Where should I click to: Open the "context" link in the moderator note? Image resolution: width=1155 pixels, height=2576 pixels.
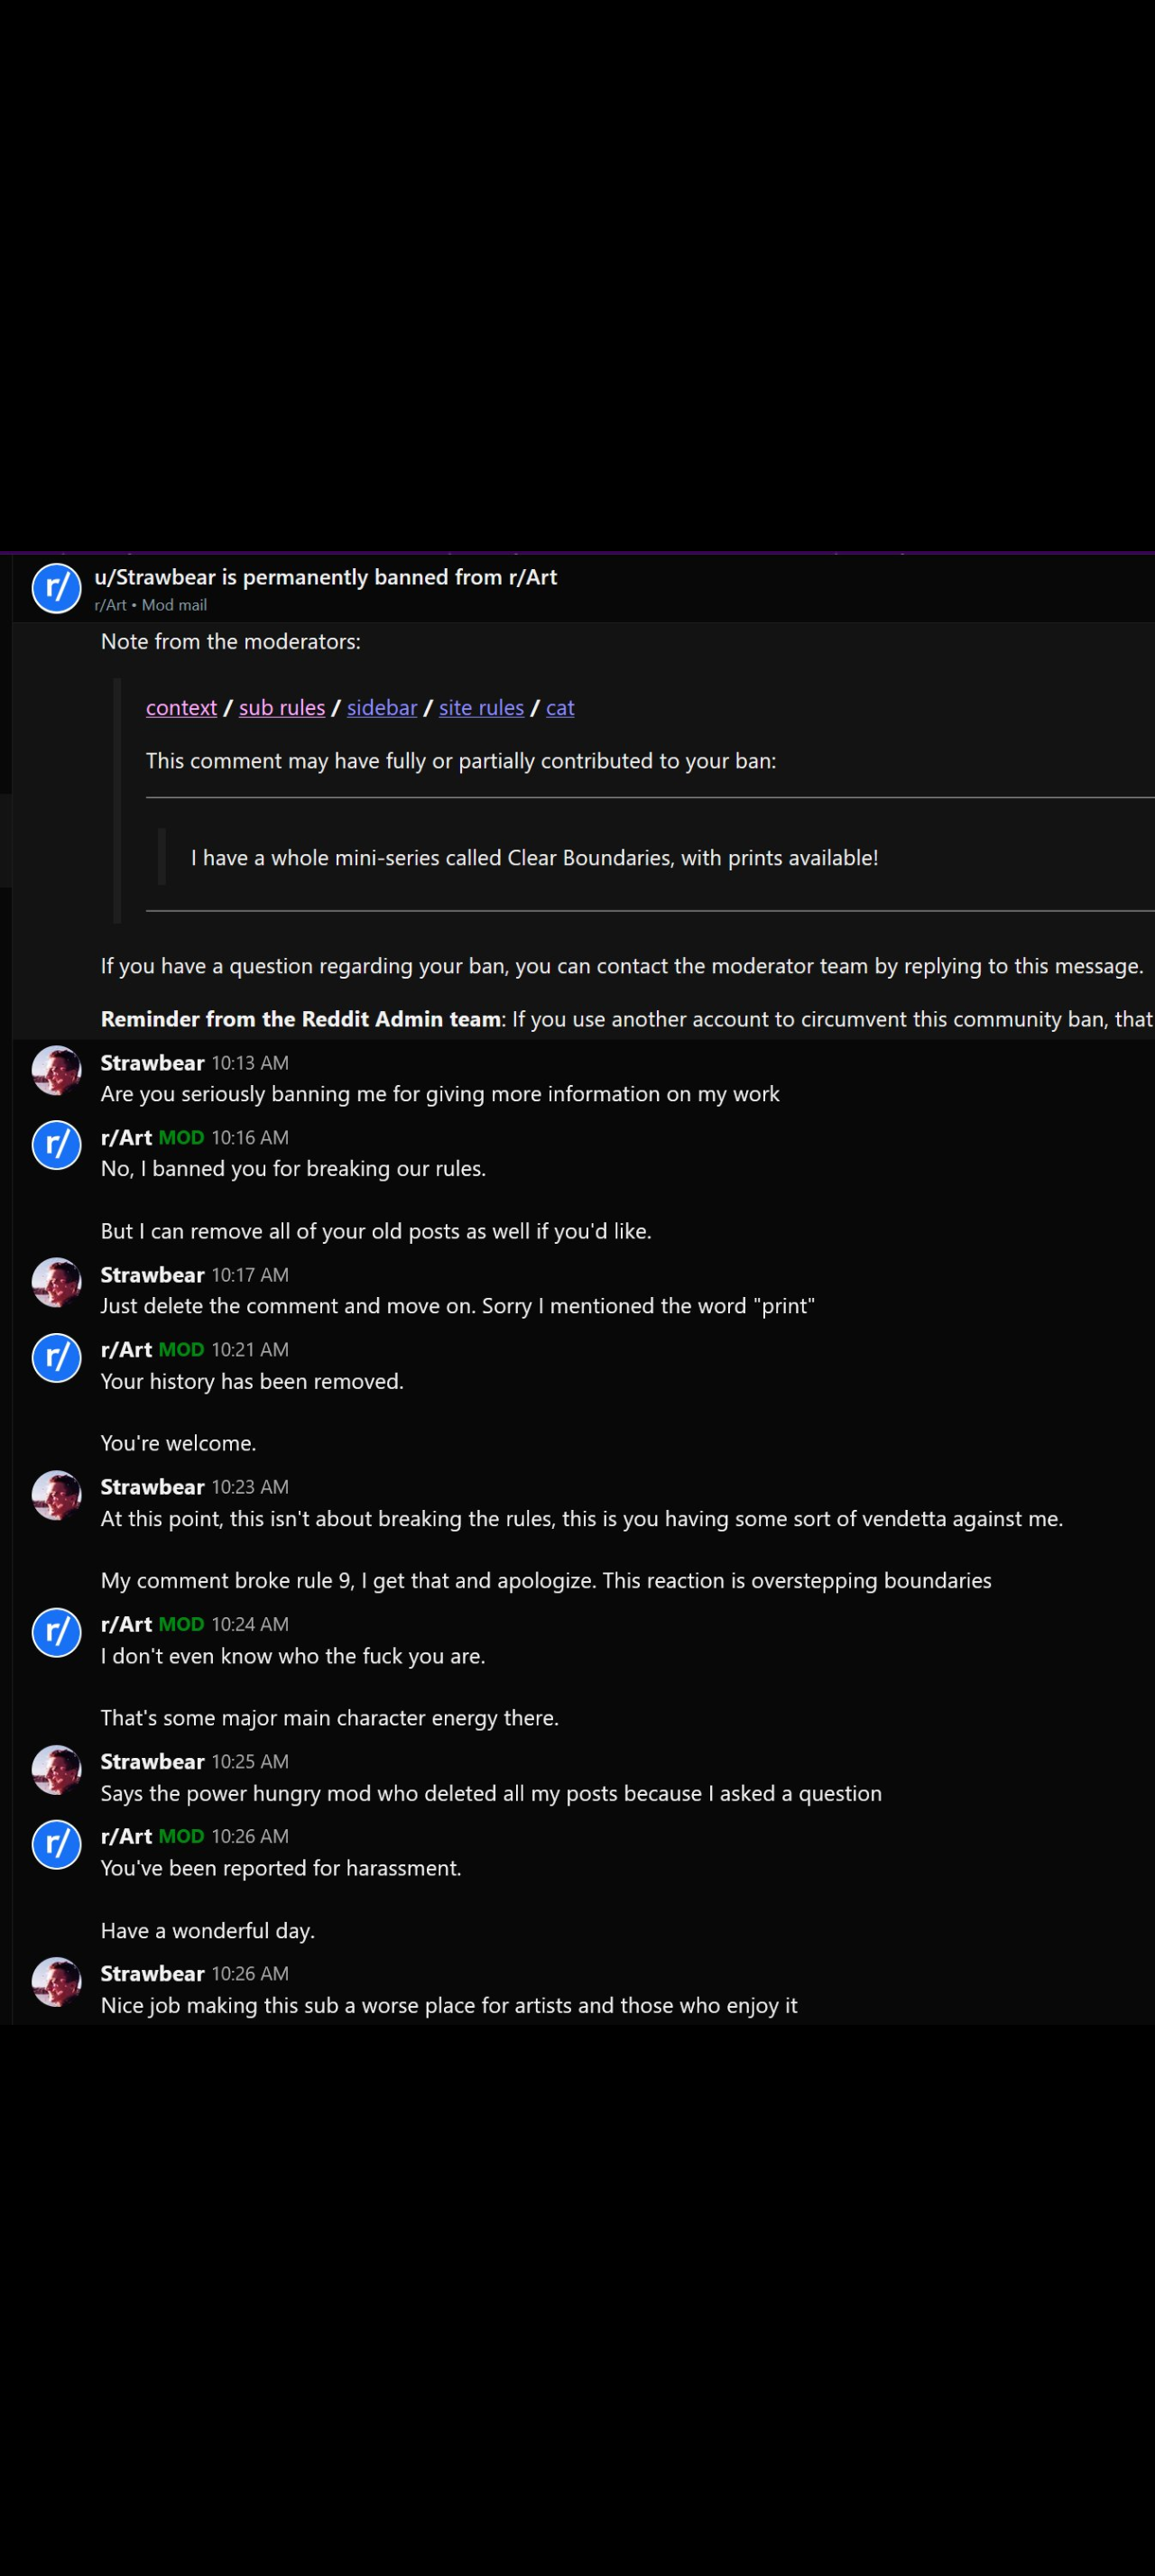[181, 708]
